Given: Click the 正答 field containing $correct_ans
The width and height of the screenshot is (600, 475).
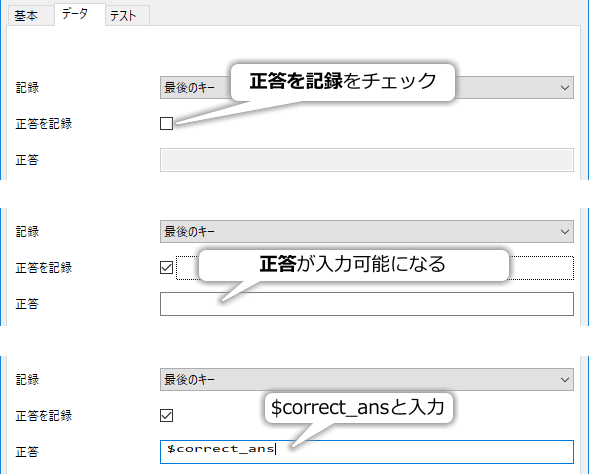Looking at the screenshot, I should 367,452.
